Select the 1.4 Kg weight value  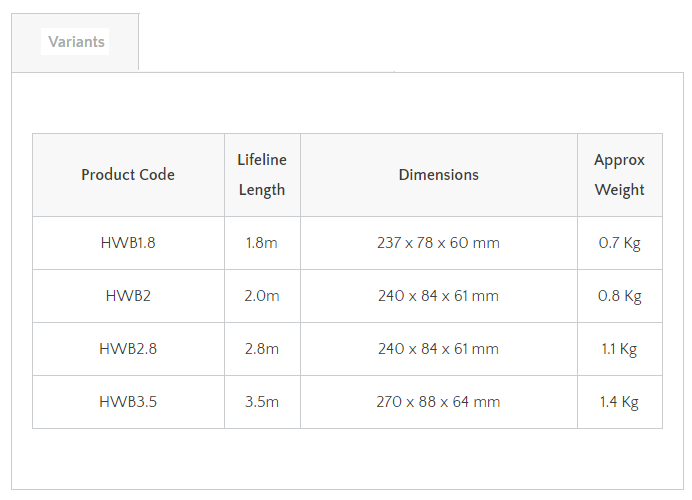tap(619, 402)
